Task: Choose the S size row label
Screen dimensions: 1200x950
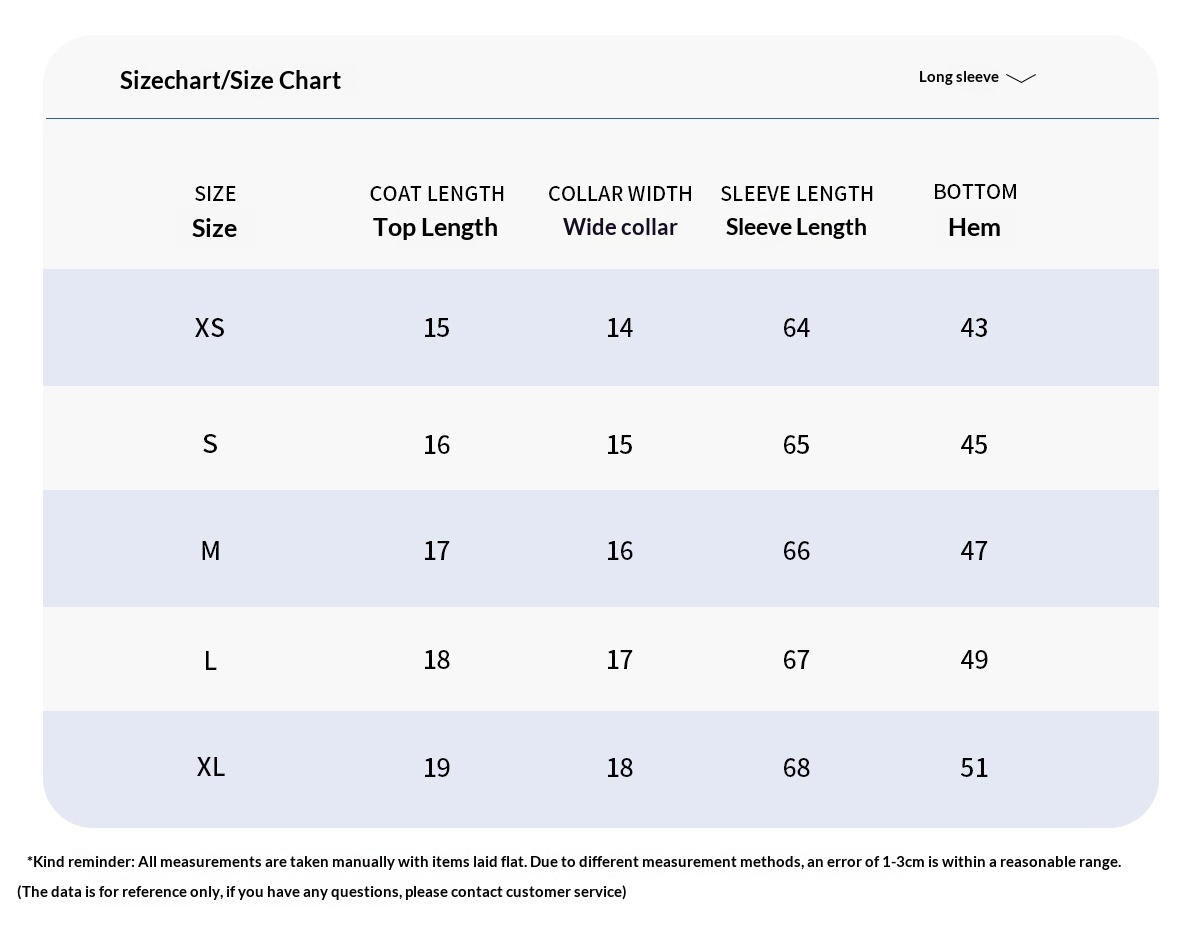Action: click(210, 444)
